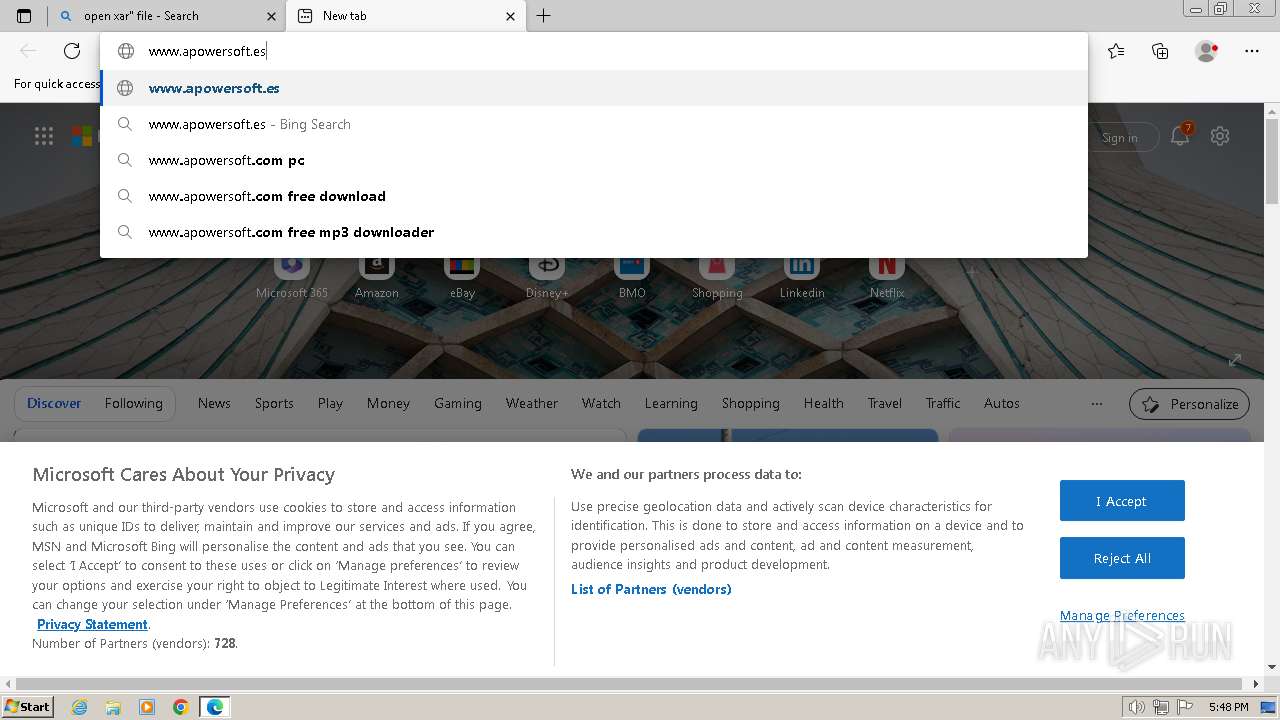Open the Collections icon

1160,51
